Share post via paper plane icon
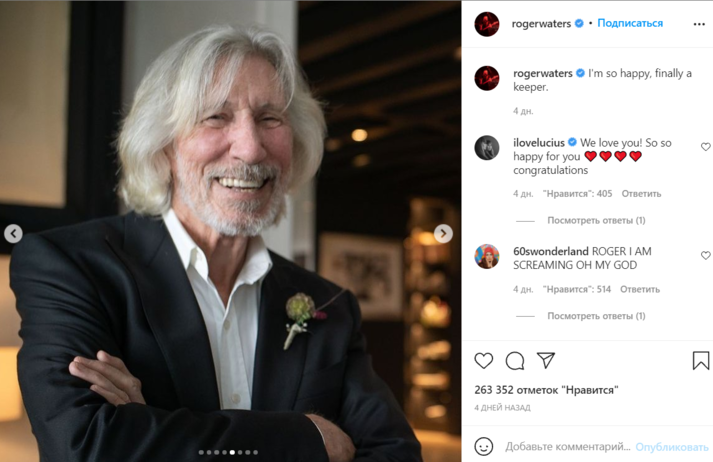Viewport: 713px width, 462px height. tap(546, 360)
